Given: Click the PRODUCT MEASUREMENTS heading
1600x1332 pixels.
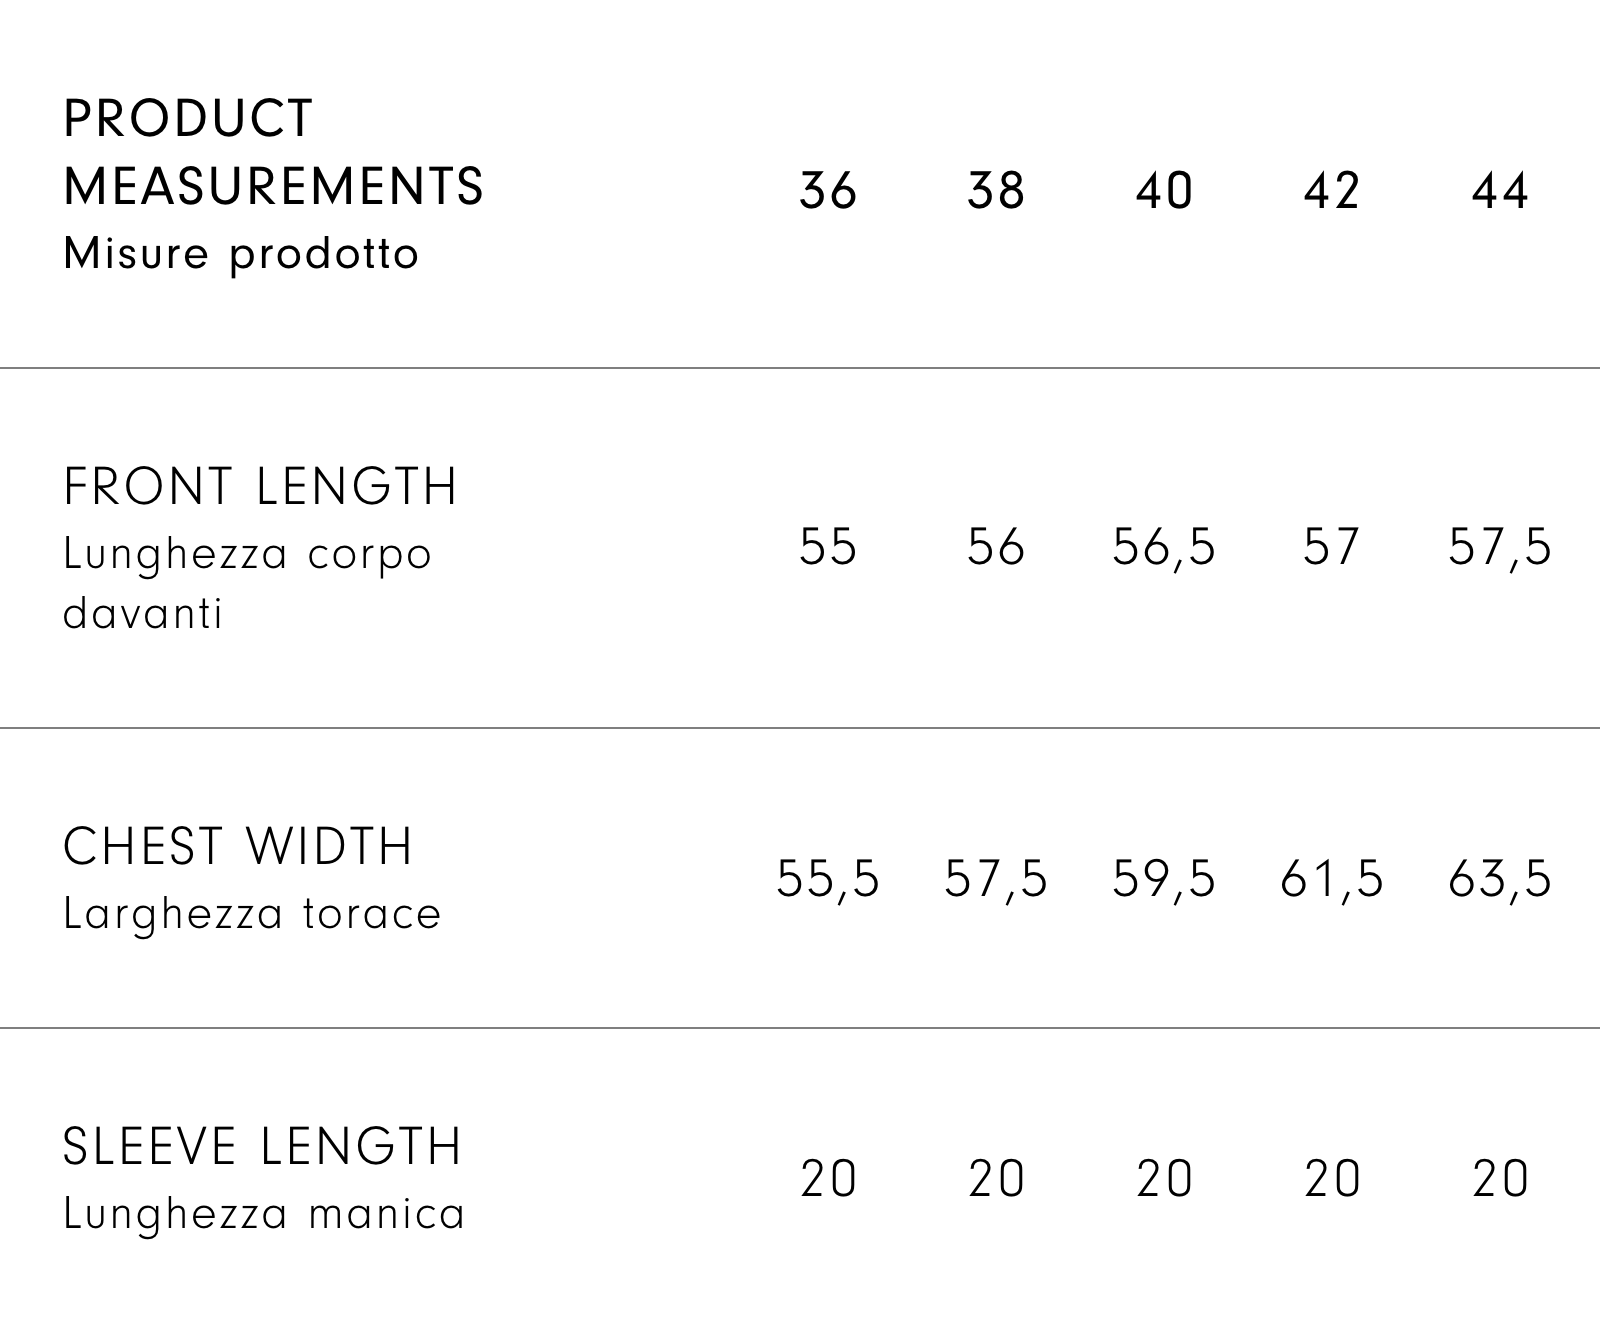Looking at the screenshot, I should 273,152.
